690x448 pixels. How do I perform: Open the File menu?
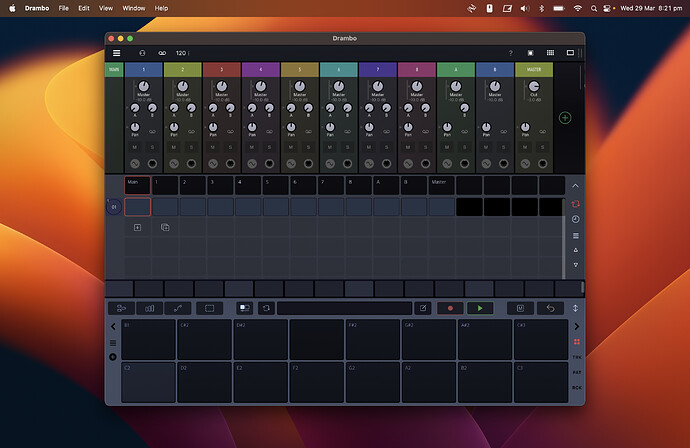click(x=64, y=8)
